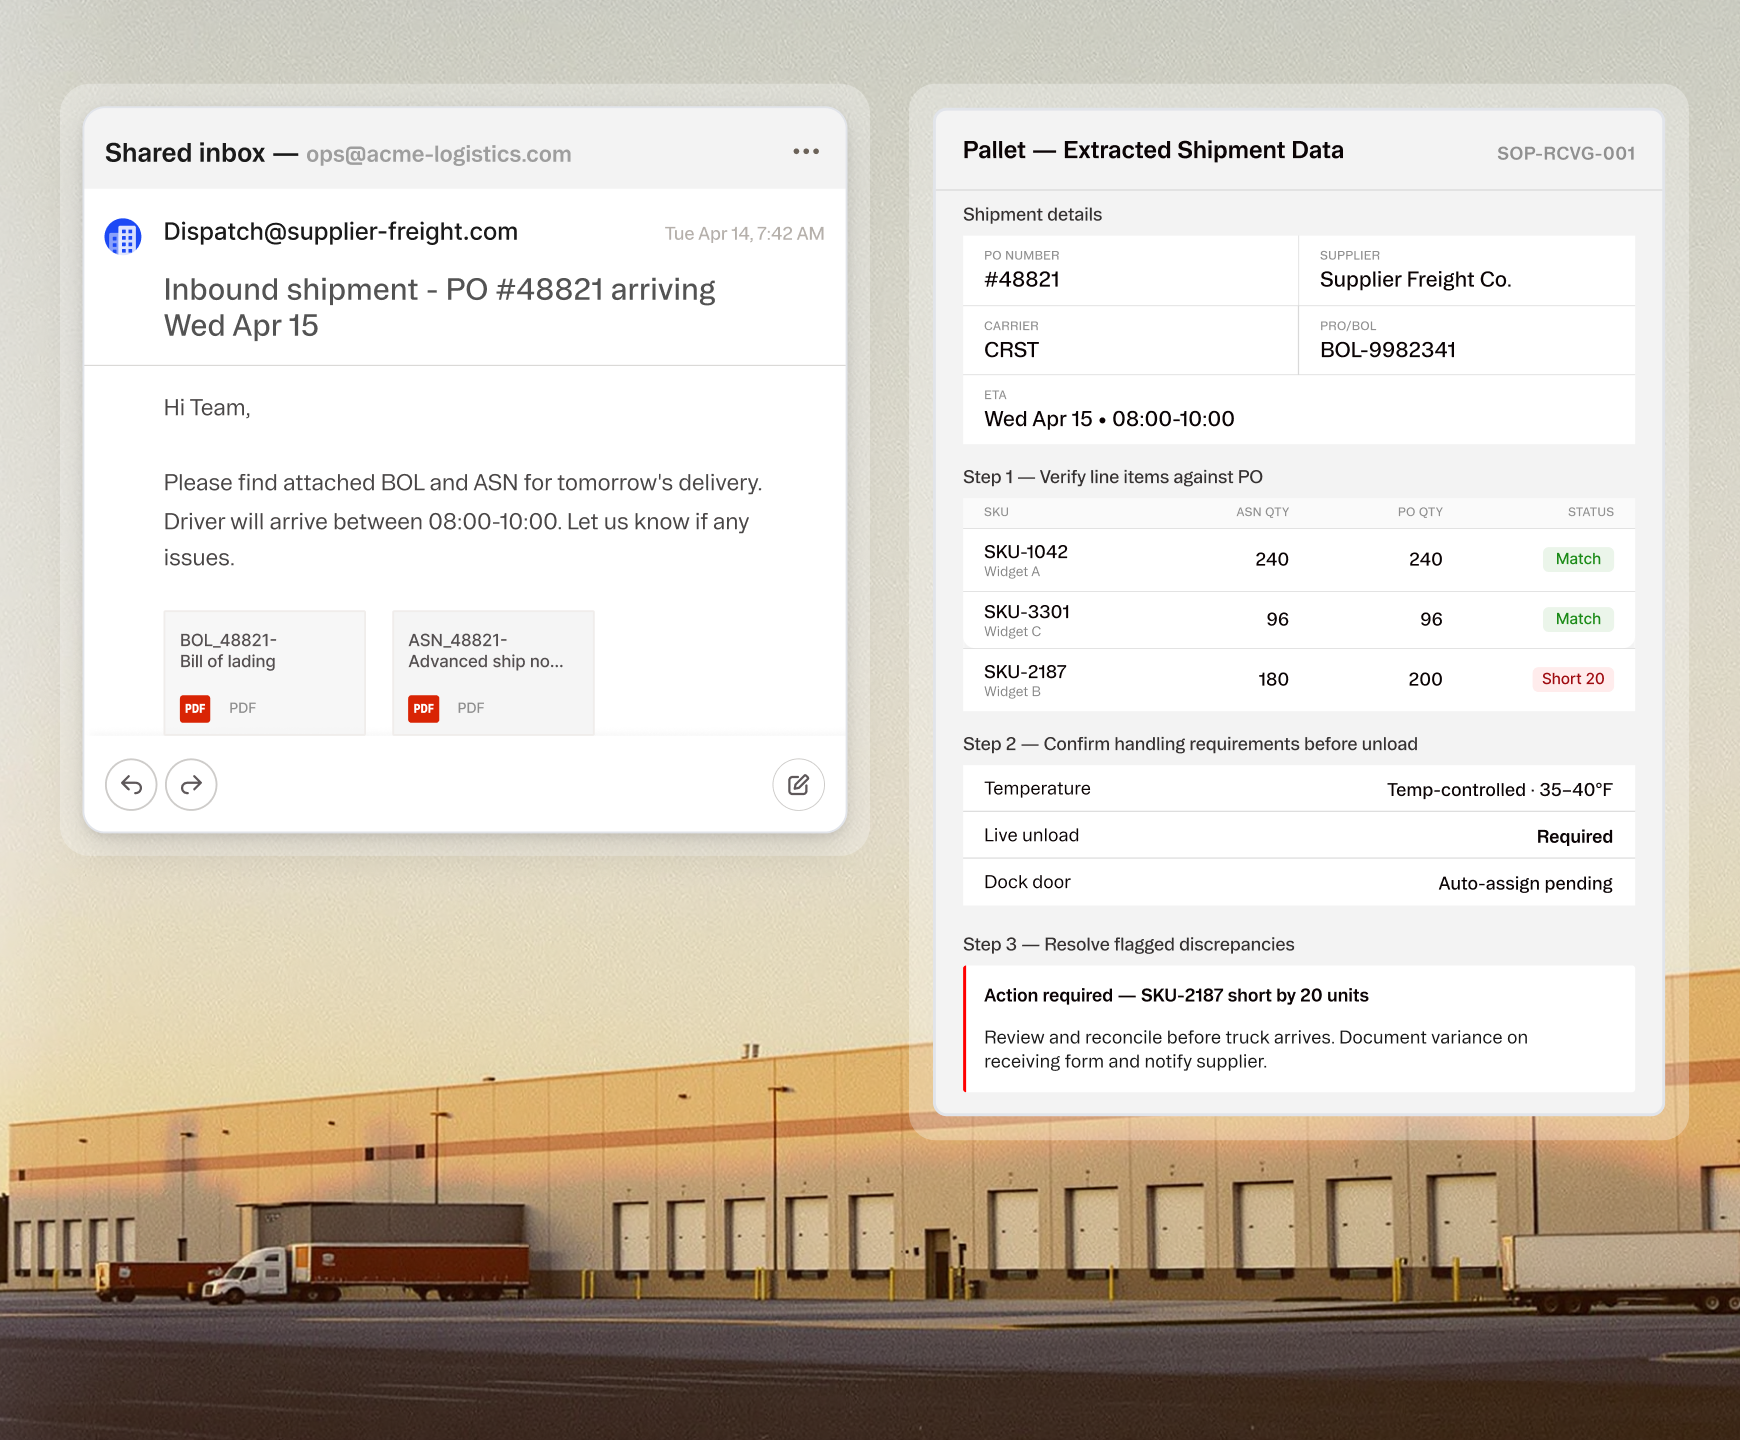Click the red PDF icon on ASN_48821 attachment
Screen dimensions: 1740x1440
point(424,708)
